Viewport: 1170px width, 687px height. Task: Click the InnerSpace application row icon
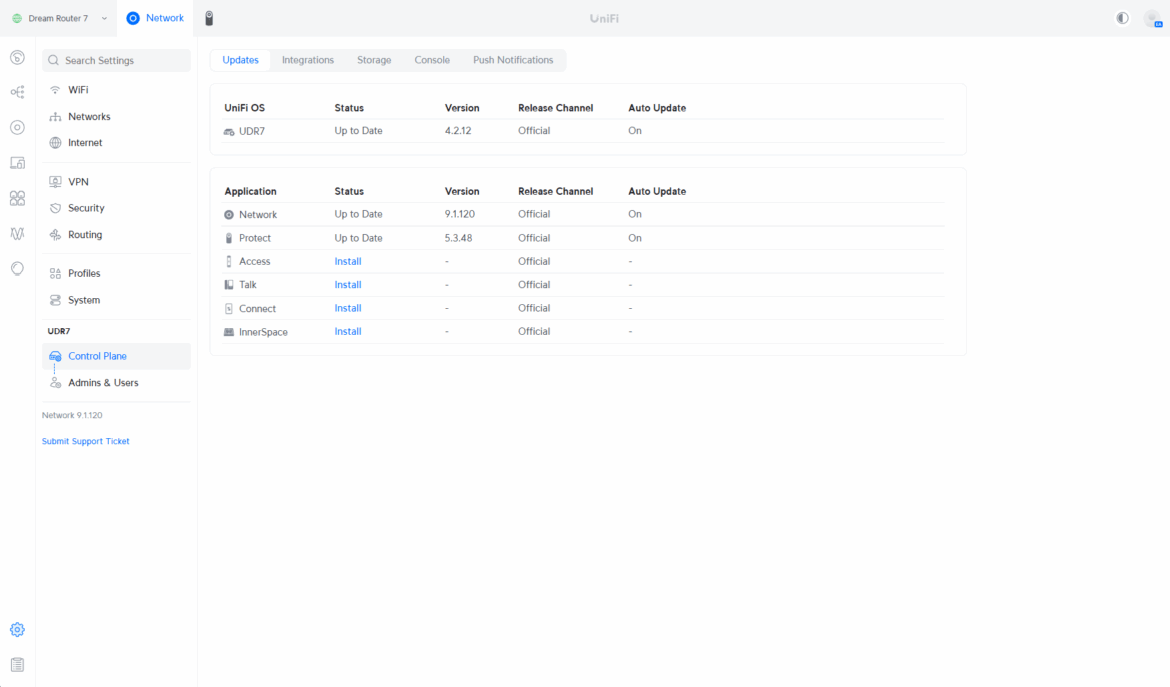[229, 332]
